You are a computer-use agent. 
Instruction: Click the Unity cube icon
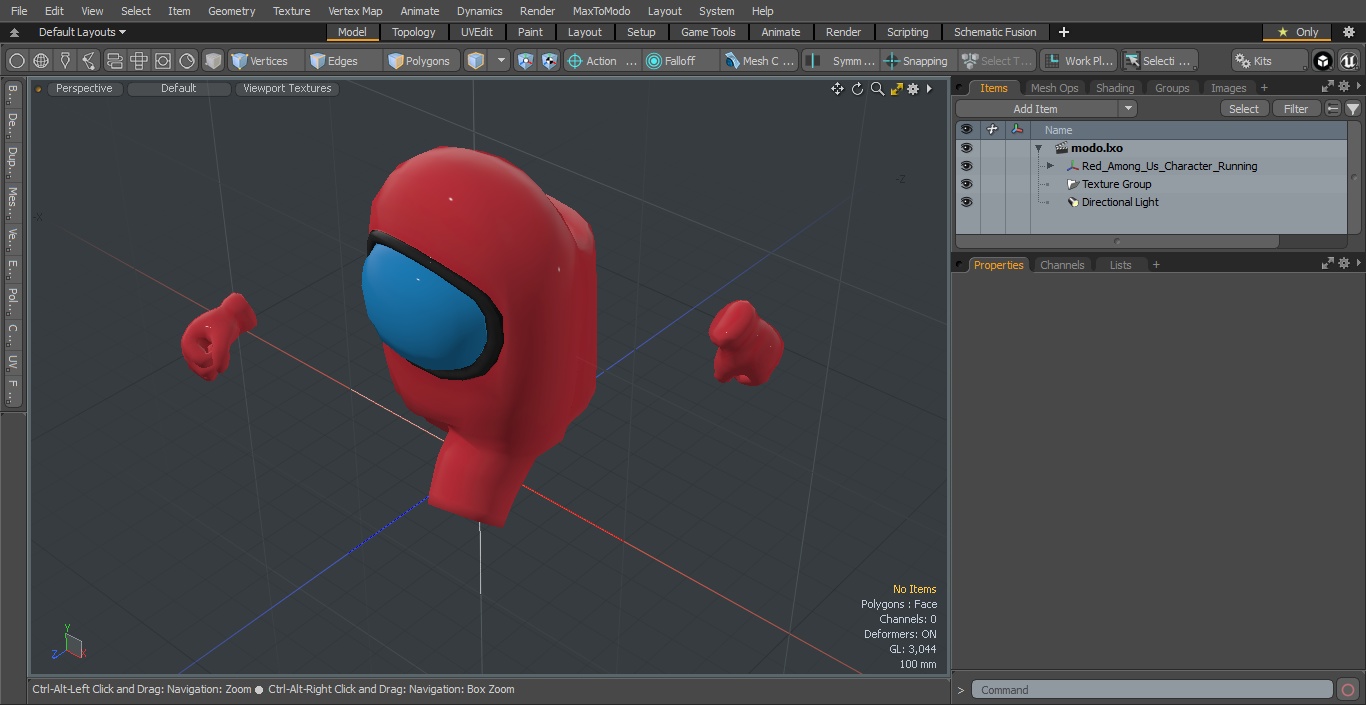(1323, 61)
